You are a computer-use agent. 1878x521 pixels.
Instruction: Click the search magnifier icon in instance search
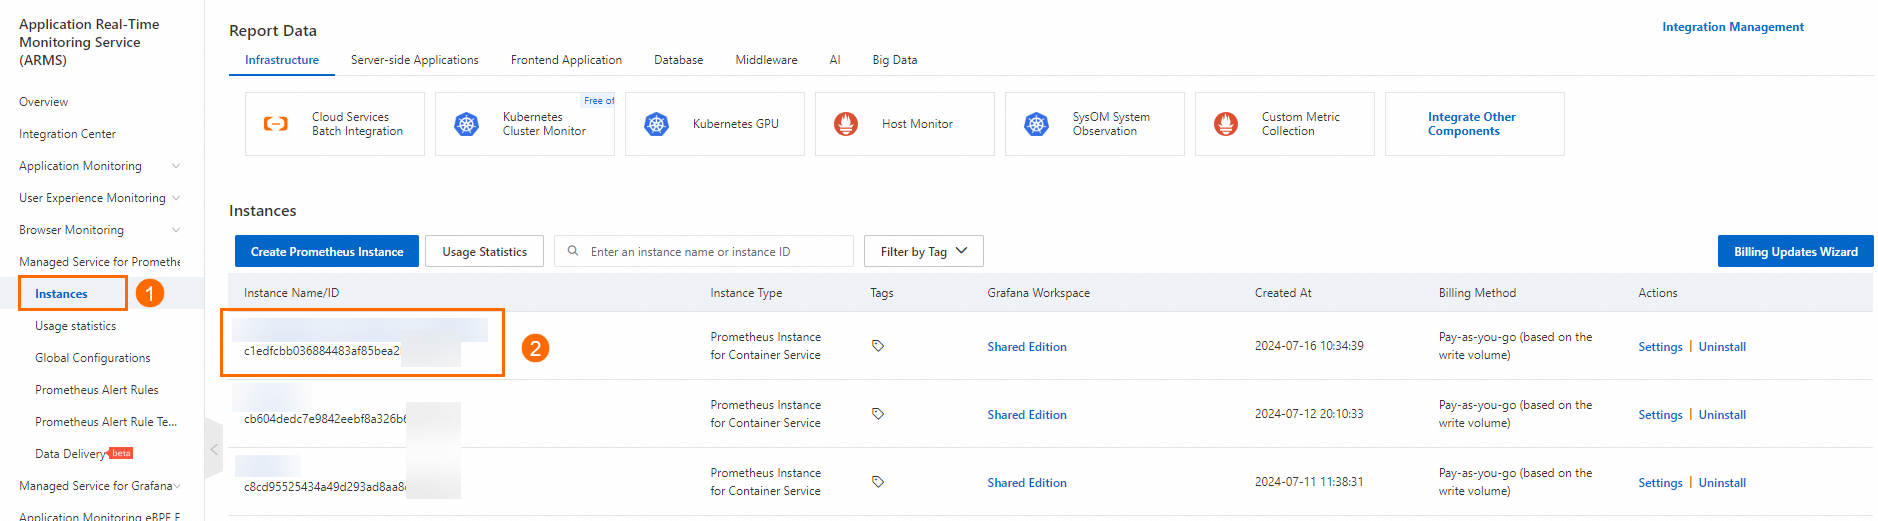click(573, 251)
